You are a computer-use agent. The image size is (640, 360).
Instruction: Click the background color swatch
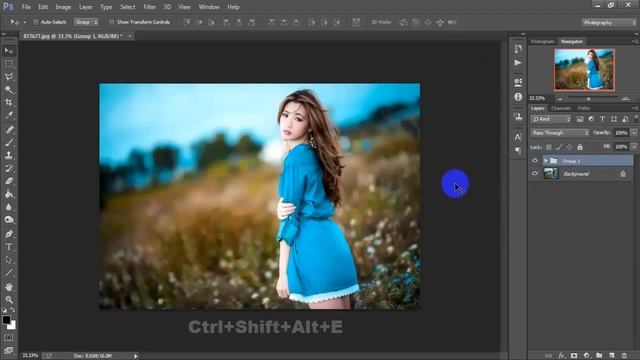pyautogui.click(x=12, y=326)
